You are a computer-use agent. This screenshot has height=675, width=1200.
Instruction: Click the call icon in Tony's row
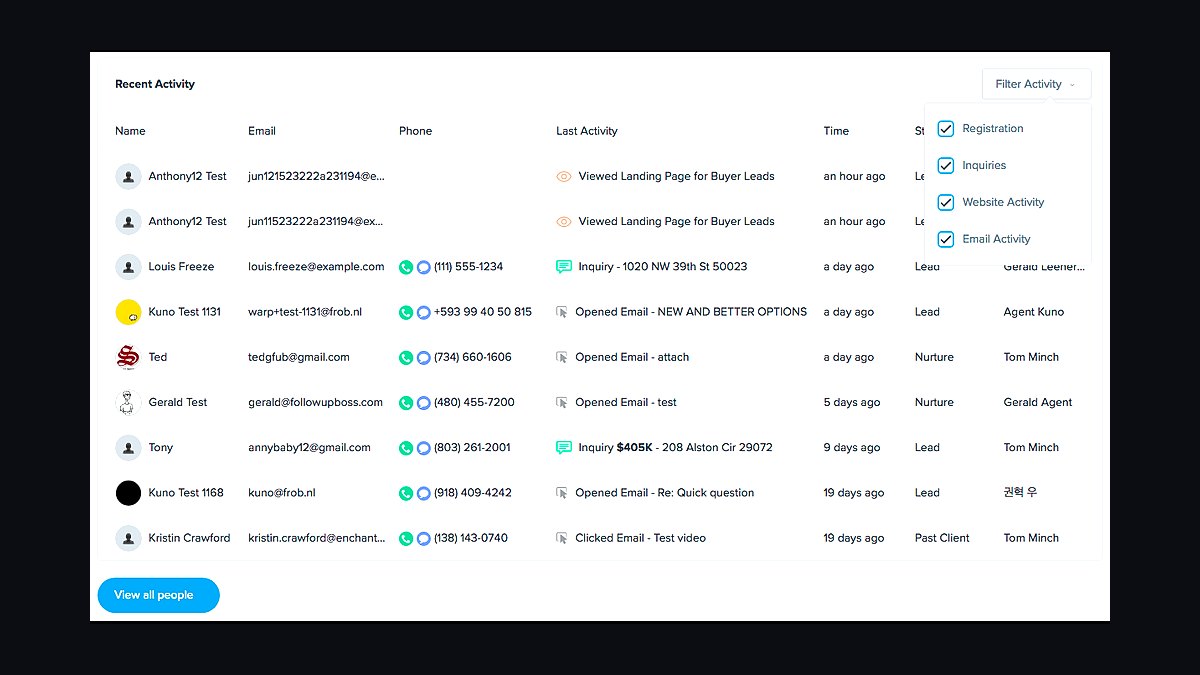406,448
